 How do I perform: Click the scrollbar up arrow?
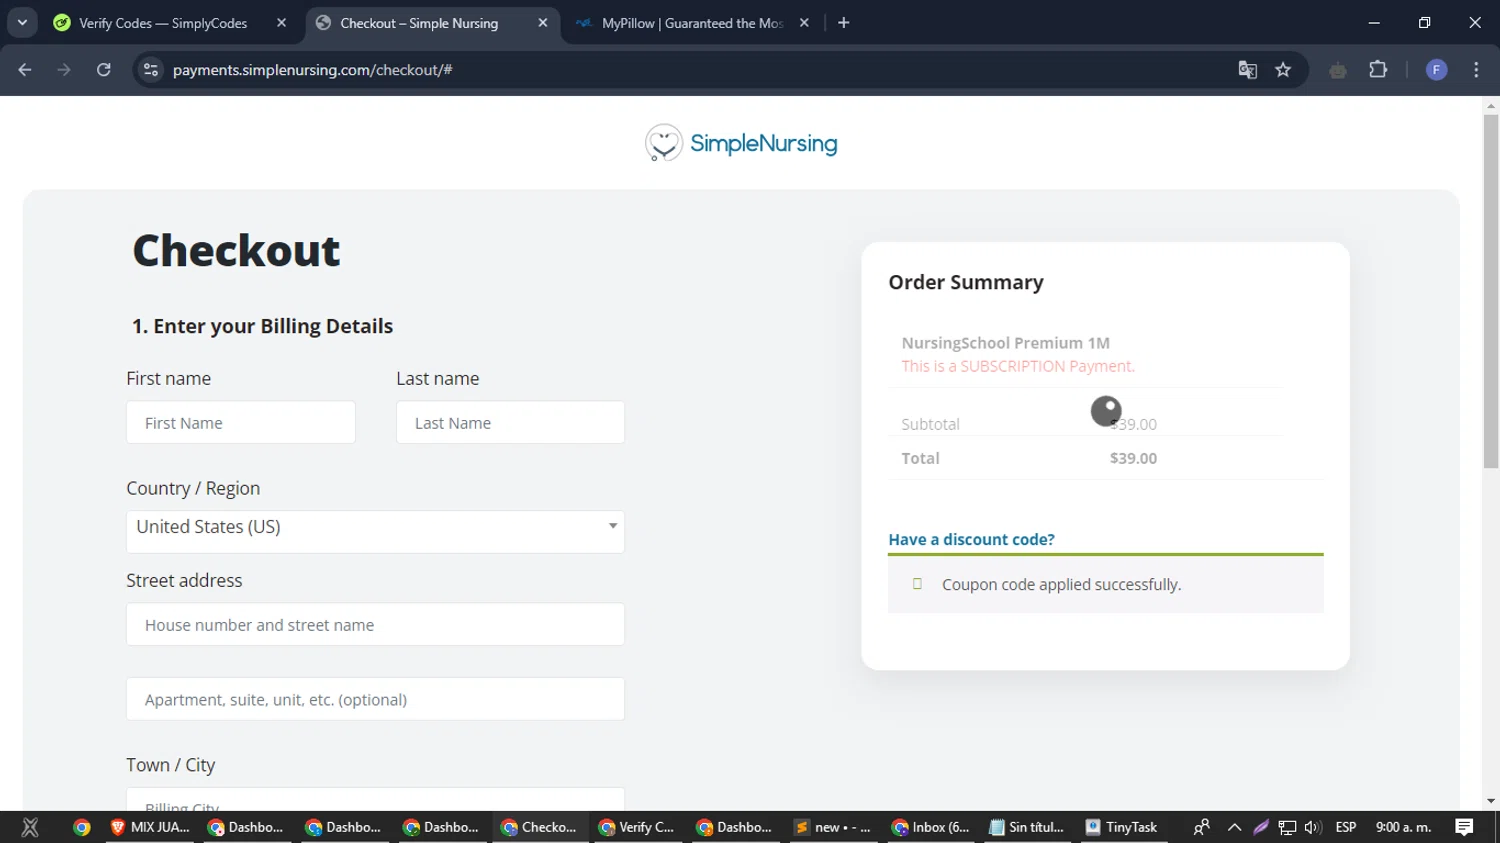[x=1491, y=104]
